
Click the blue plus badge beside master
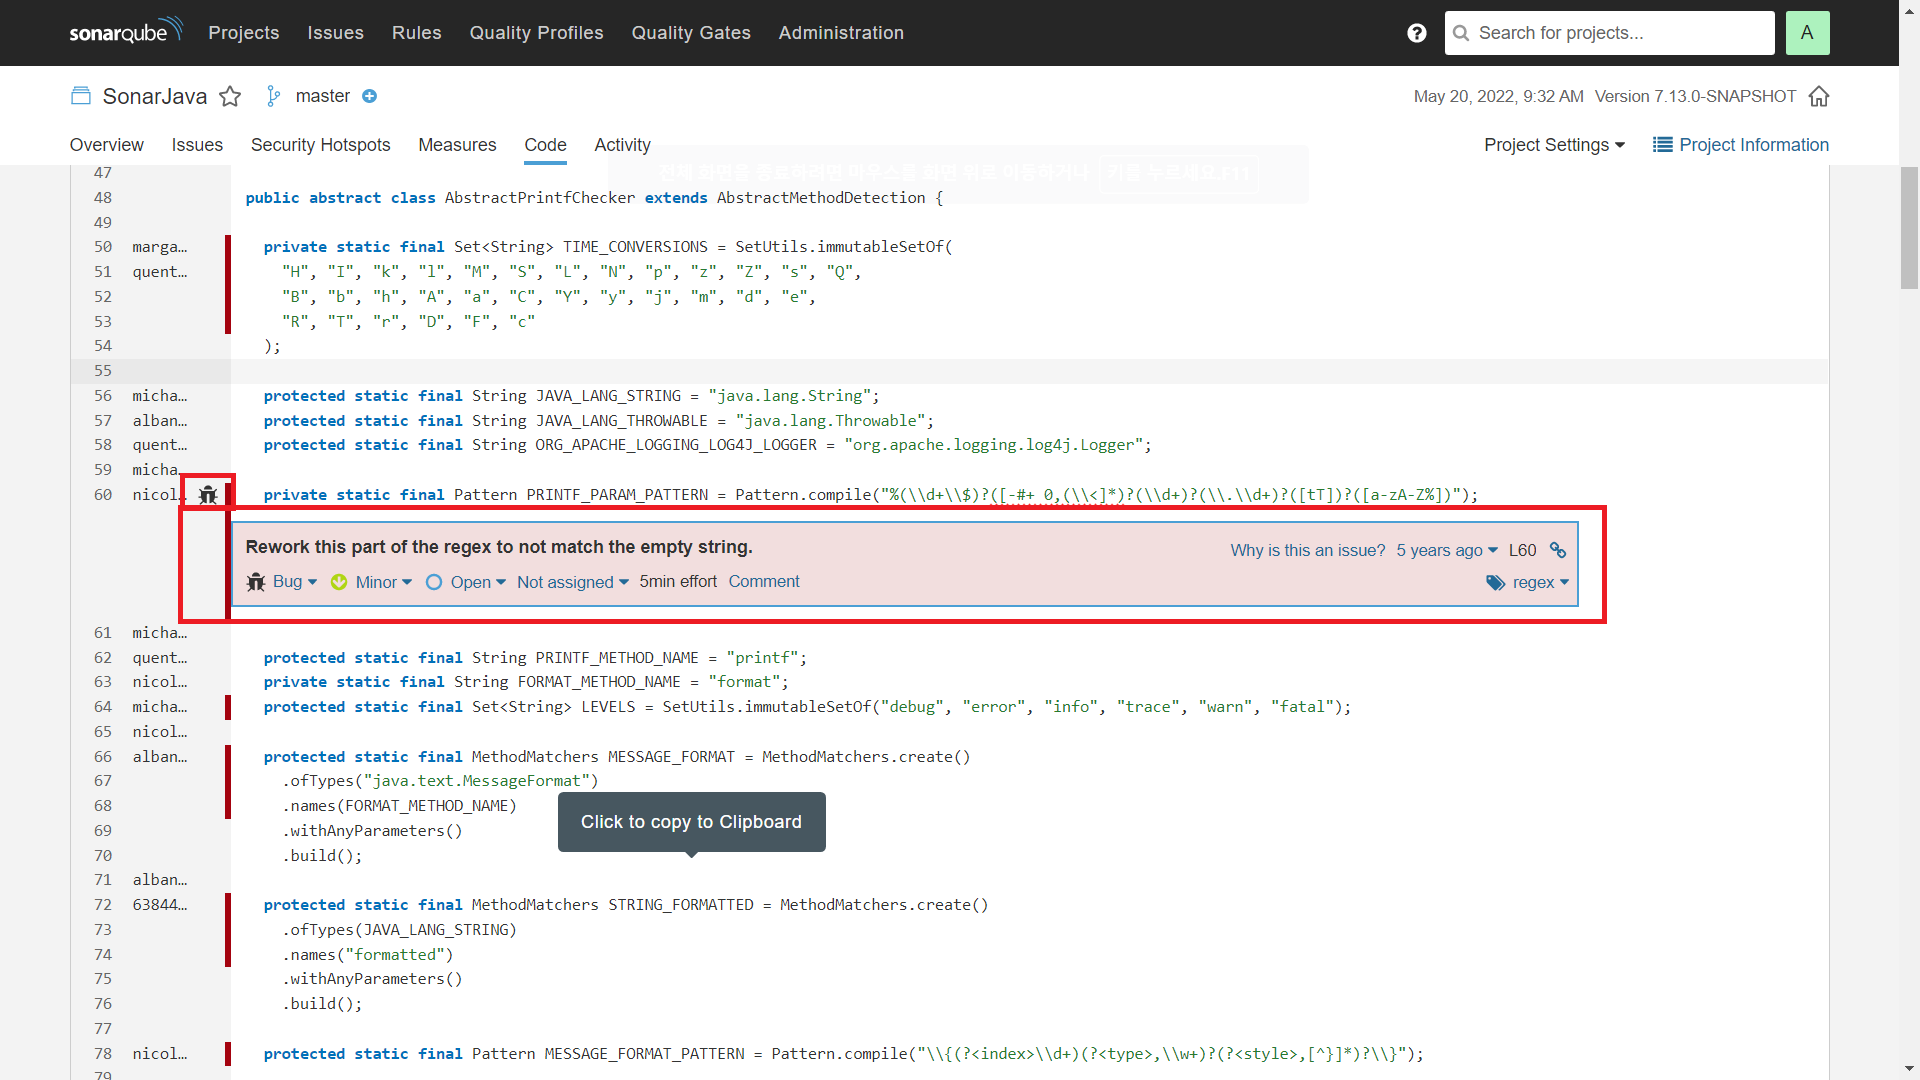[x=369, y=96]
